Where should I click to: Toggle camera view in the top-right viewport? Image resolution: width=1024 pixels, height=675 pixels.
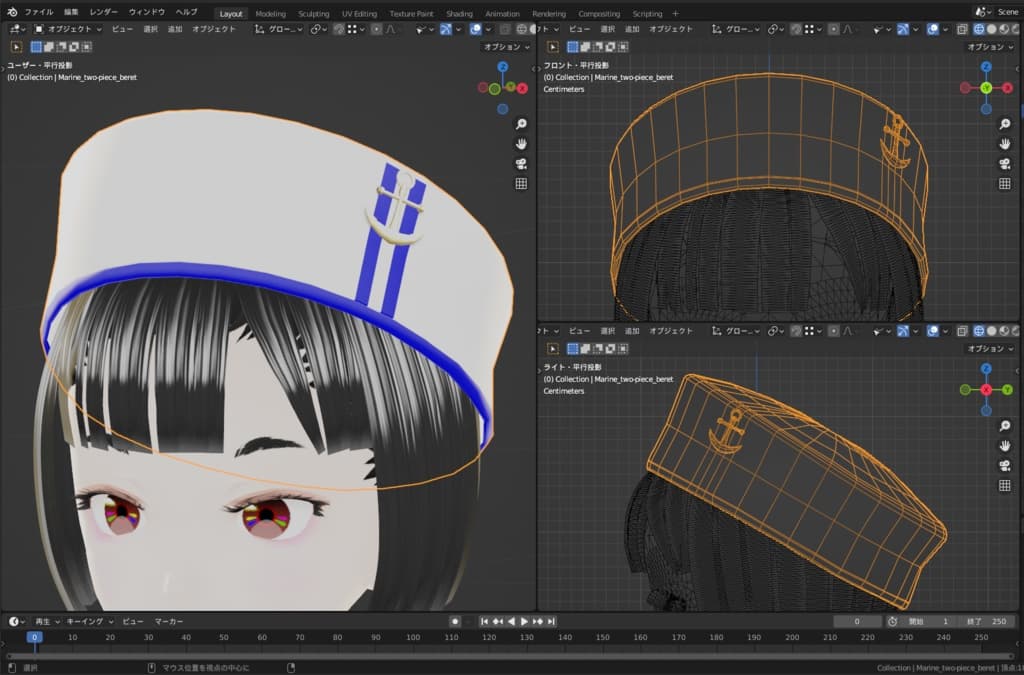(x=1004, y=164)
